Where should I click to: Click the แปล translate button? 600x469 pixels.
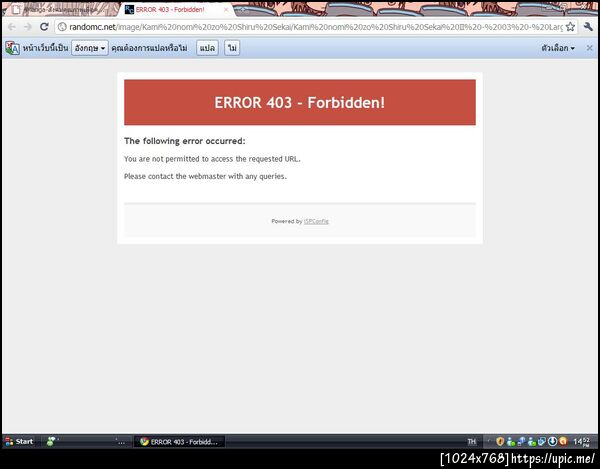pos(207,48)
